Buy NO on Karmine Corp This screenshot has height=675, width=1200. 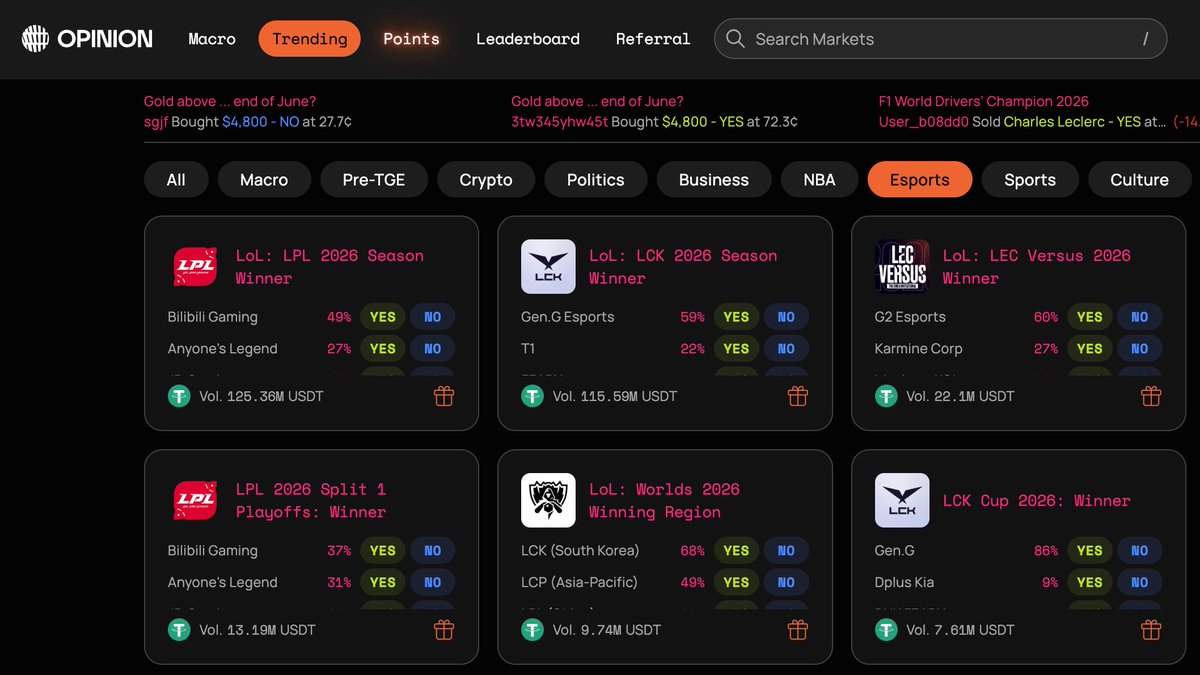tap(1140, 349)
